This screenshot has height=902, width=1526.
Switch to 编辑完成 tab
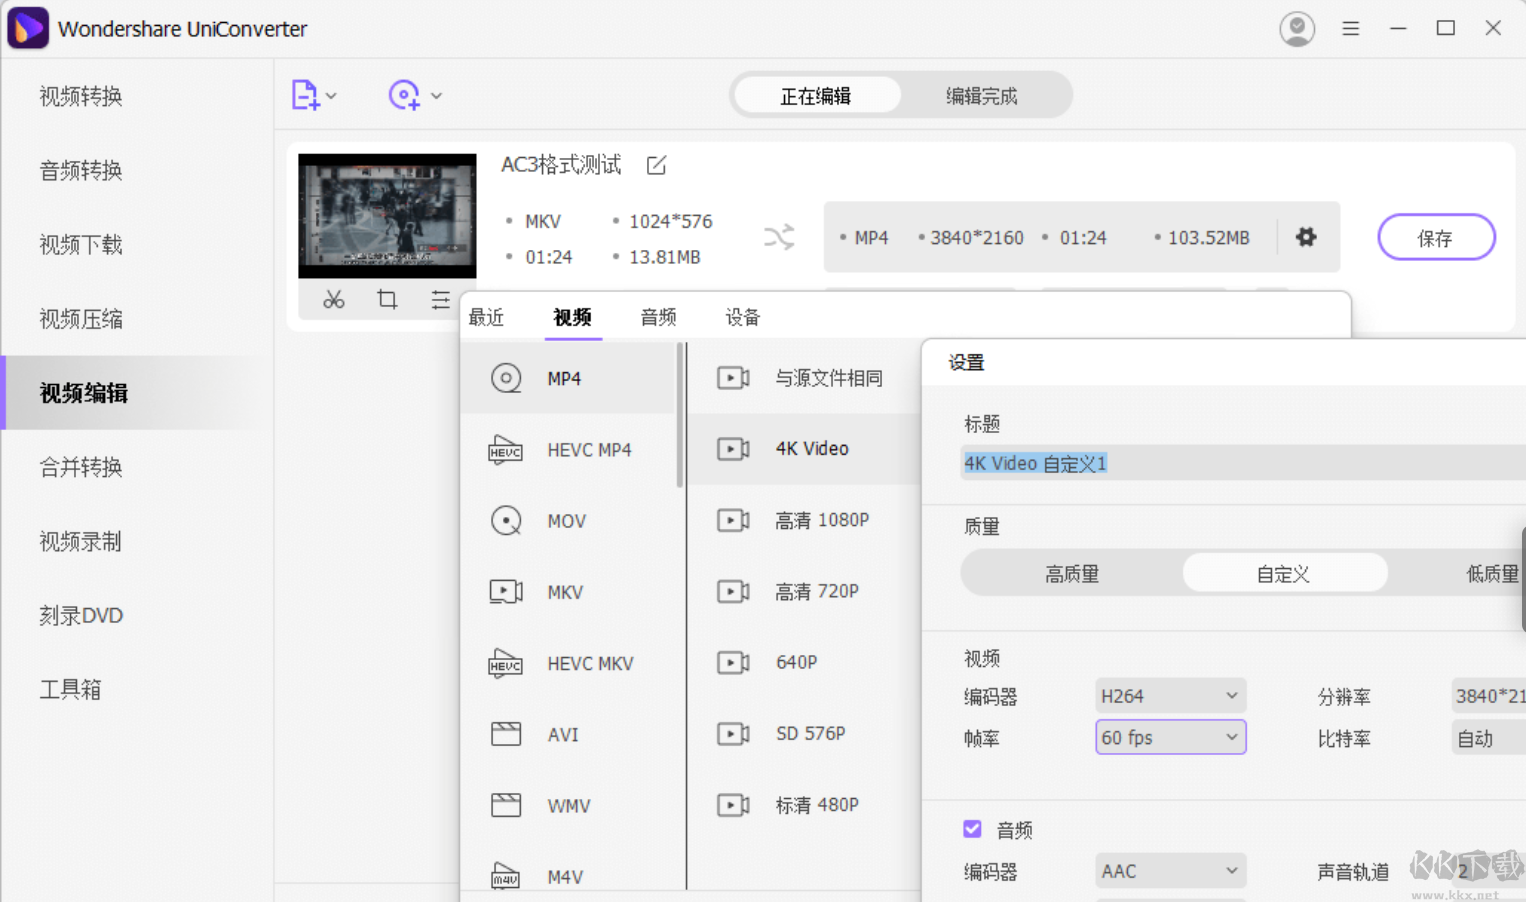coord(982,95)
